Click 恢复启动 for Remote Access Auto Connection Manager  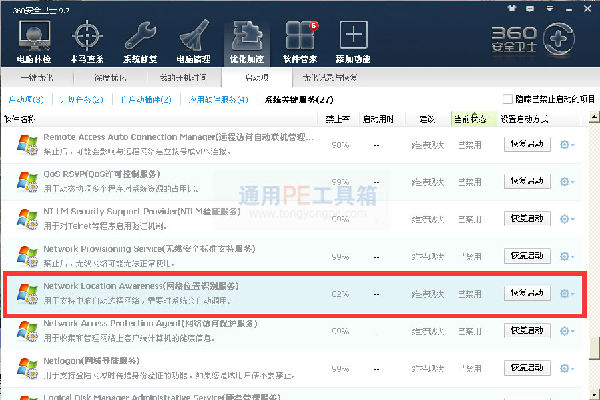pos(527,144)
